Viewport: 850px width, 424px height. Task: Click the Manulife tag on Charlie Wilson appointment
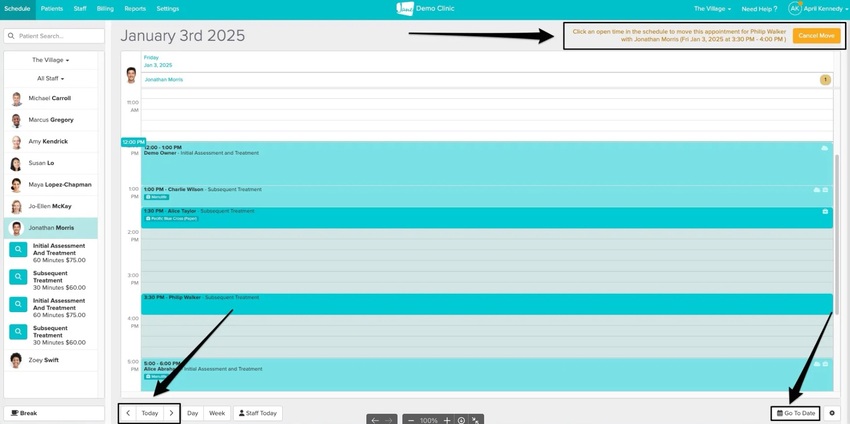(156, 197)
